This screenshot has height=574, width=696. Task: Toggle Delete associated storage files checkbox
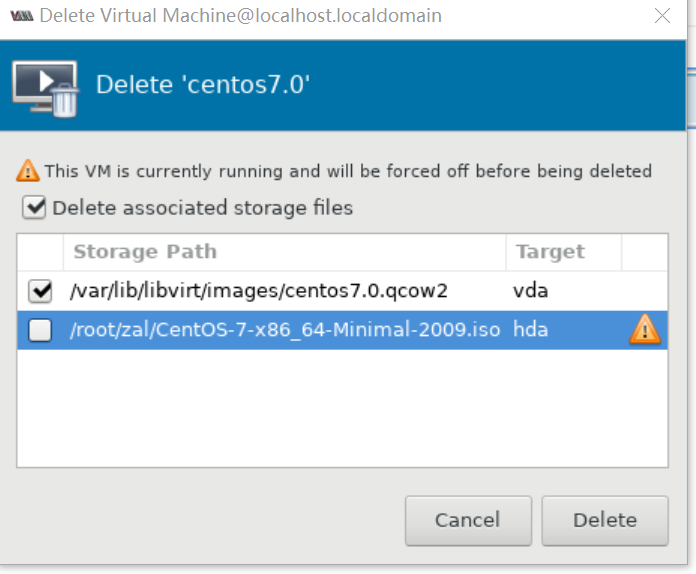coord(34,208)
